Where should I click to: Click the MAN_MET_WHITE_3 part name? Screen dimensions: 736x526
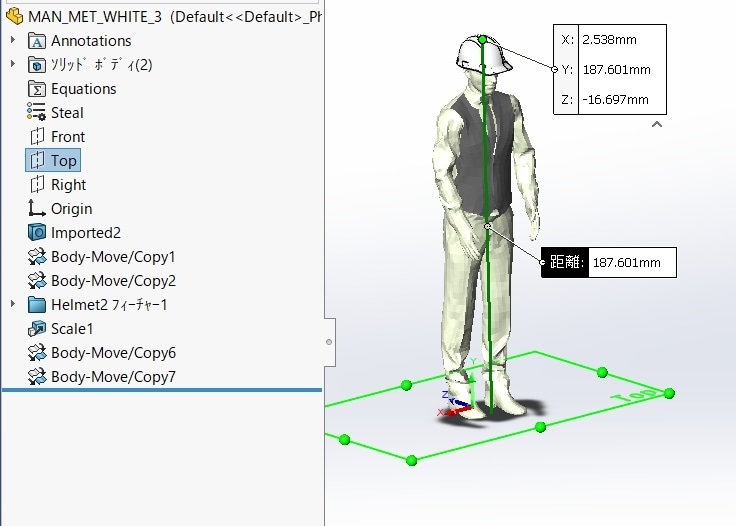(95, 17)
